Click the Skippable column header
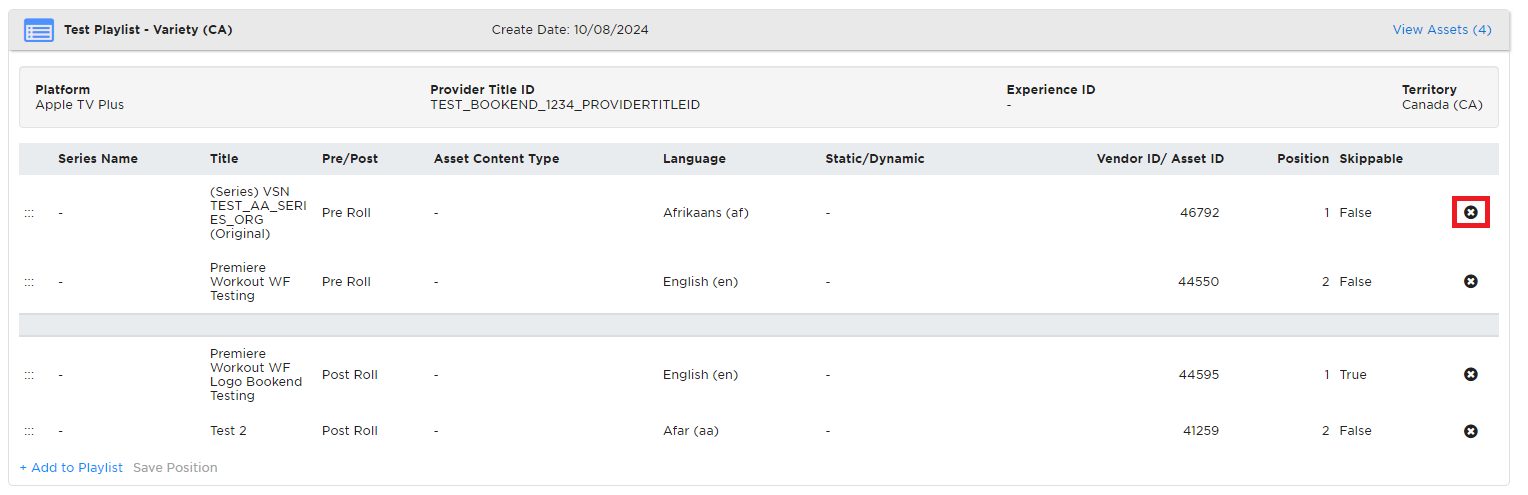 click(1371, 159)
